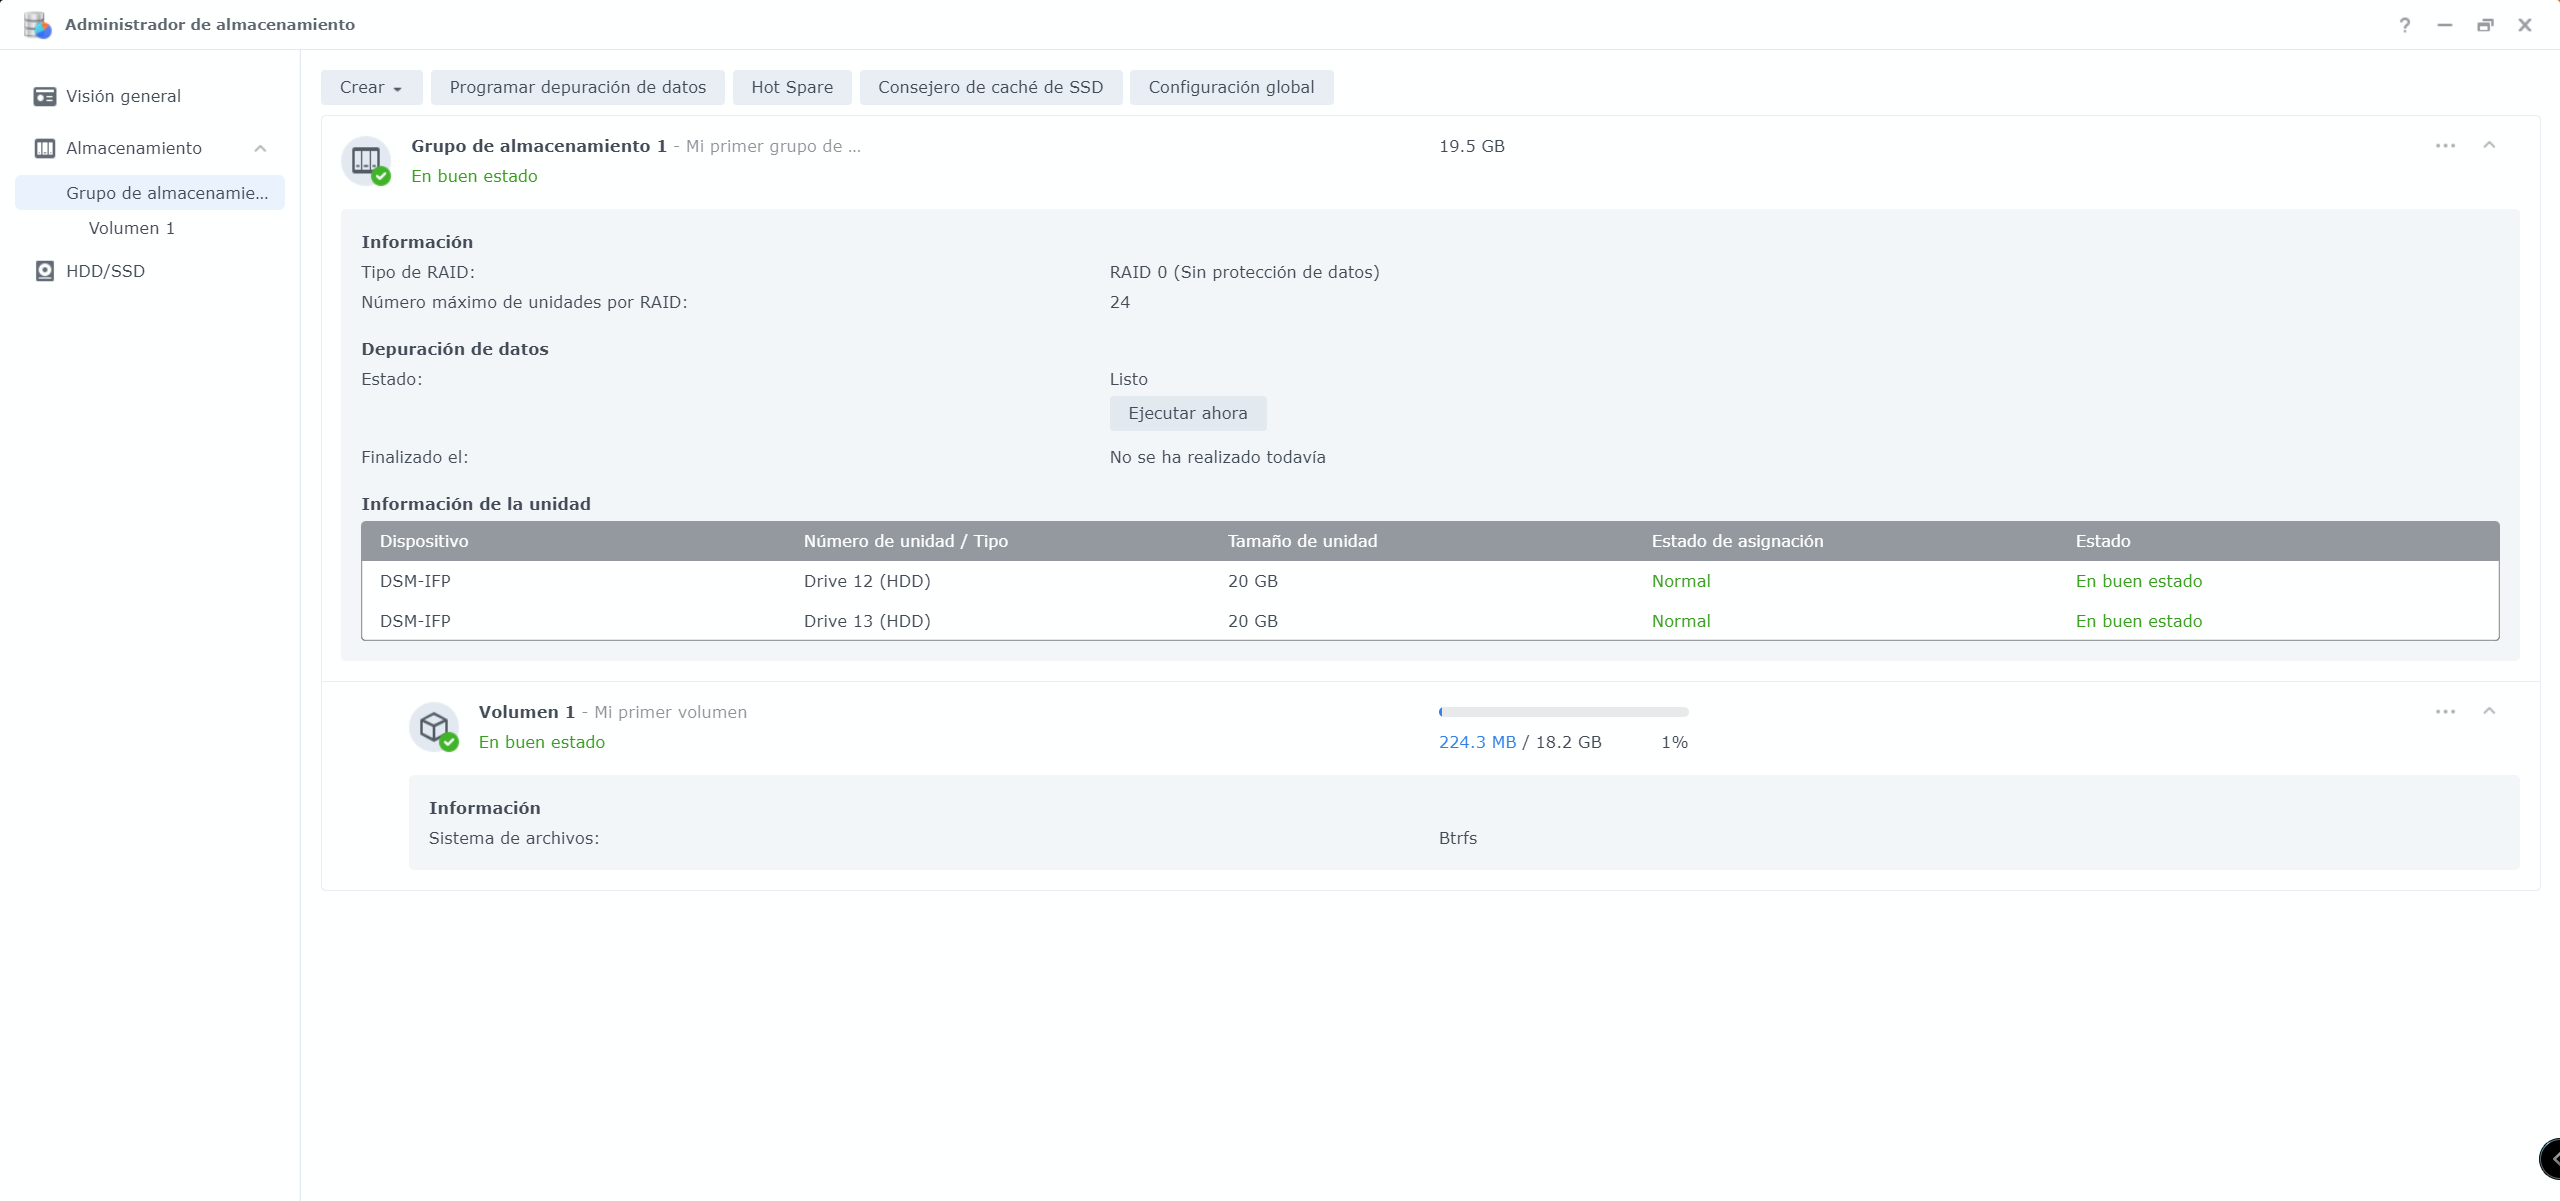Open the help question mark icon
Viewport: 2560px width, 1201px height.
(x=2405, y=25)
